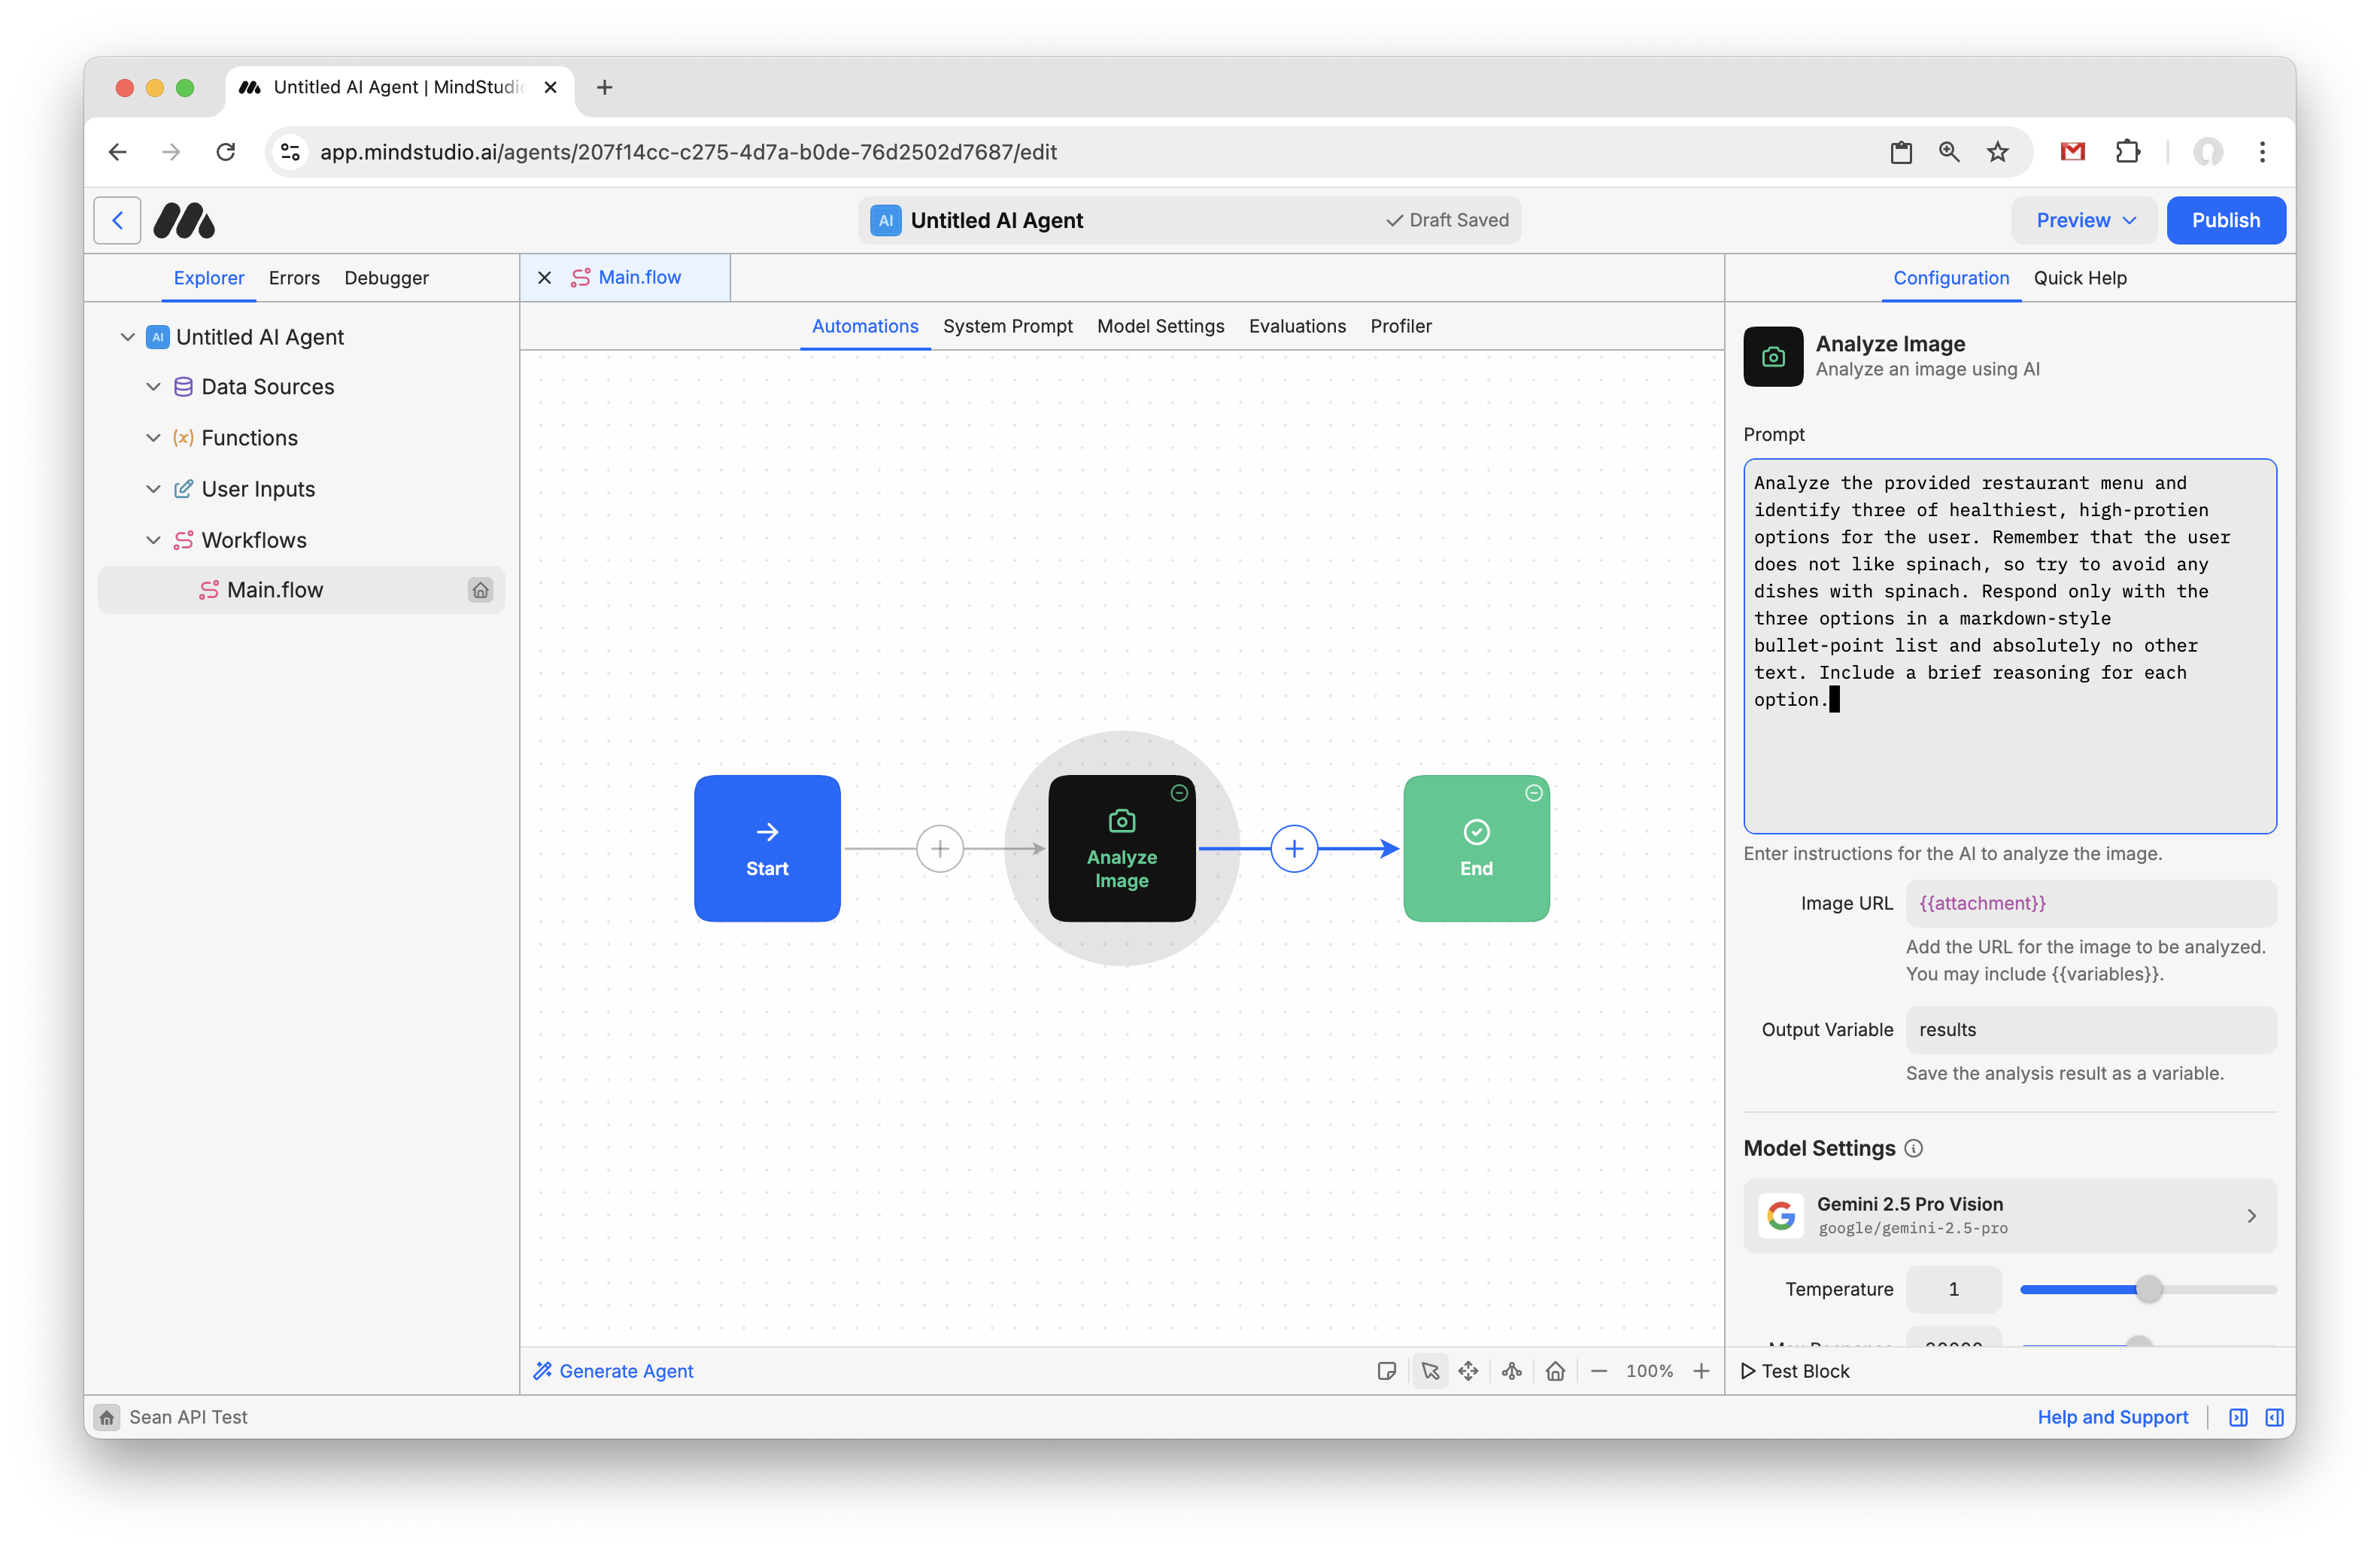2380x1550 pixels.
Task: Open the Preview dropdown
Action: click(2085, 220)
